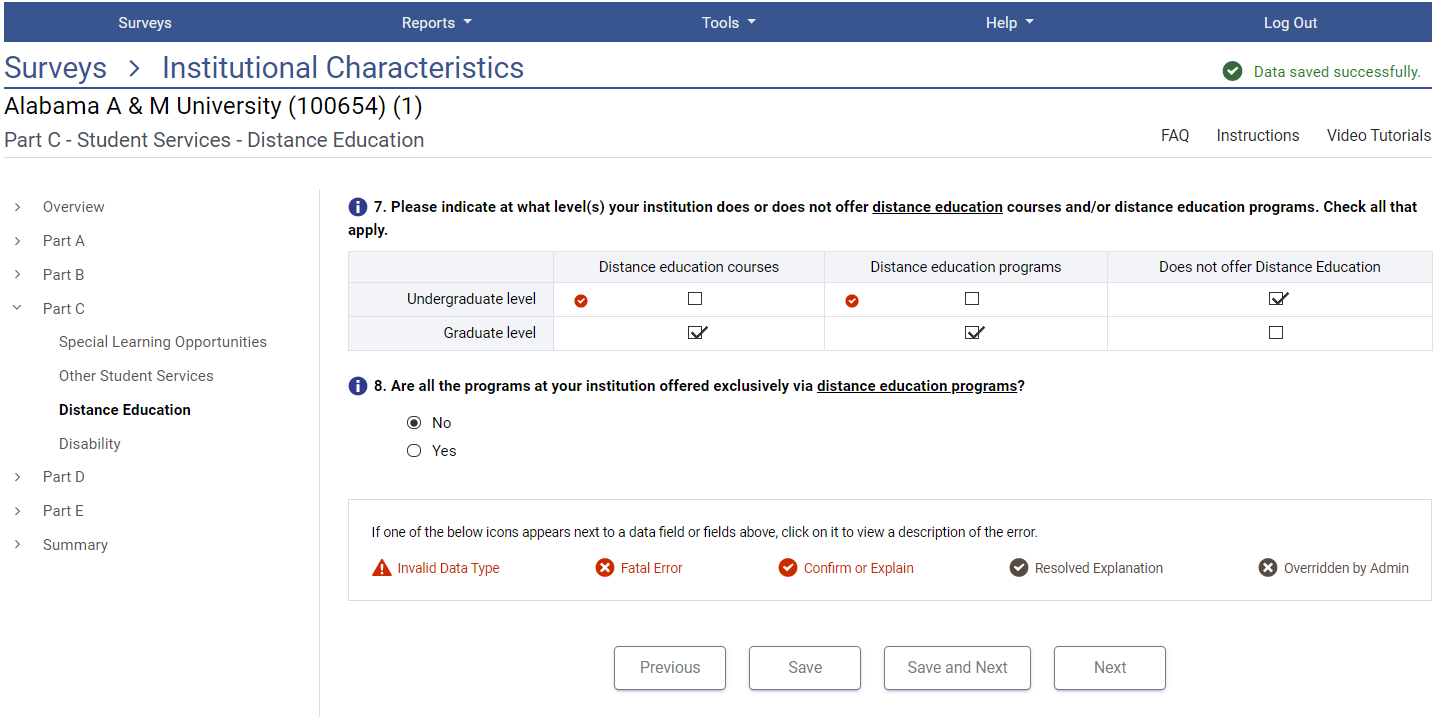Go to the Surveys menu item
This screenshot has width=1435, height=717.
tap(145, 23)
